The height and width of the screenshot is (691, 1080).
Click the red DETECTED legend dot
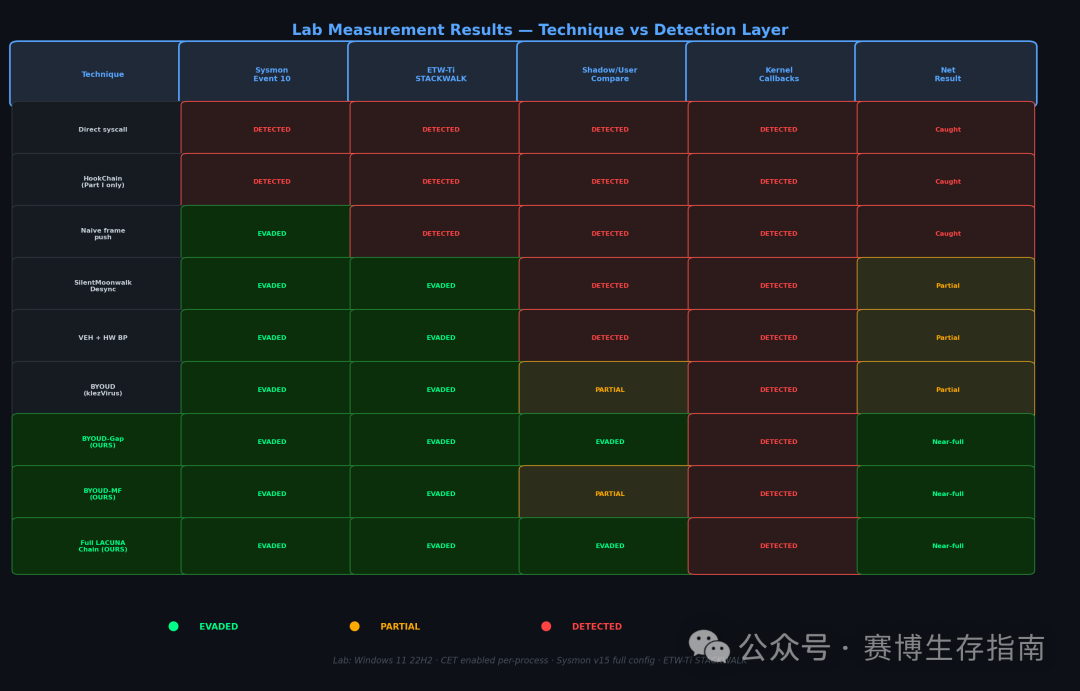(546, 626)
